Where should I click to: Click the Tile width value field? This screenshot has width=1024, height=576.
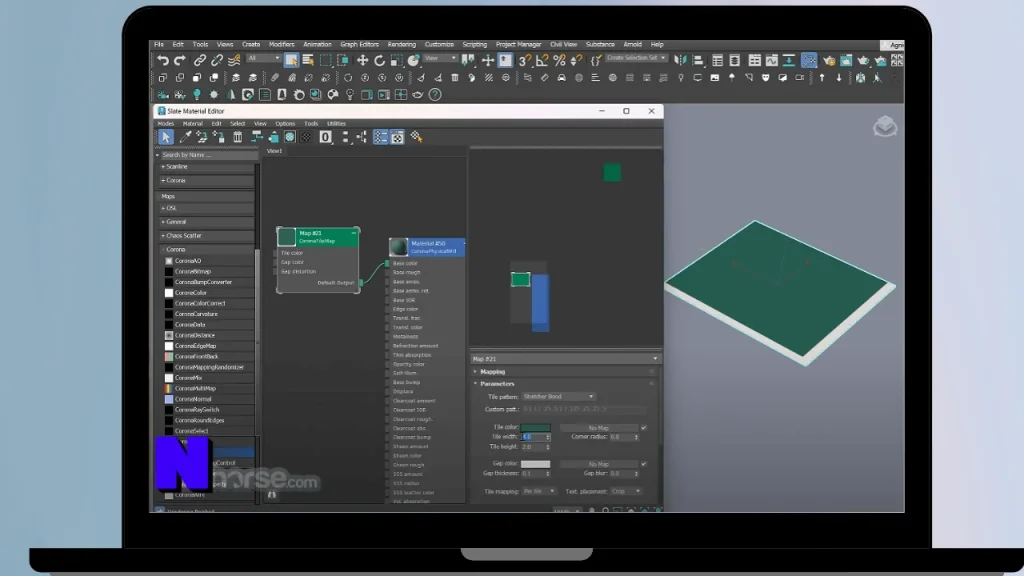point(533,437)
